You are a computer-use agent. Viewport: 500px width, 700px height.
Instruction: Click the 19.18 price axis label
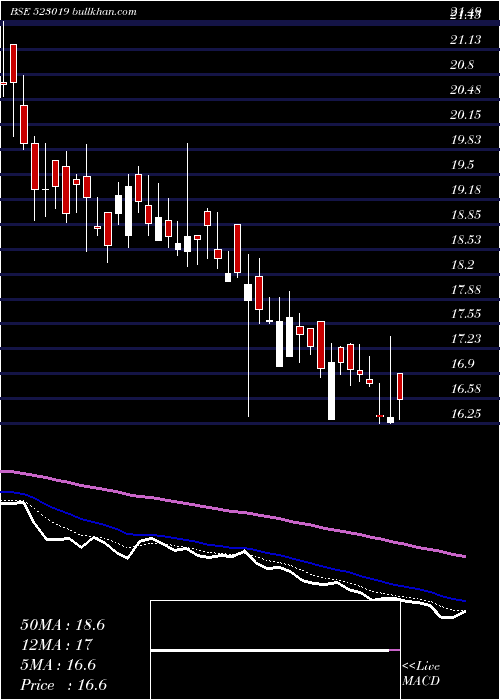[466, 190]
